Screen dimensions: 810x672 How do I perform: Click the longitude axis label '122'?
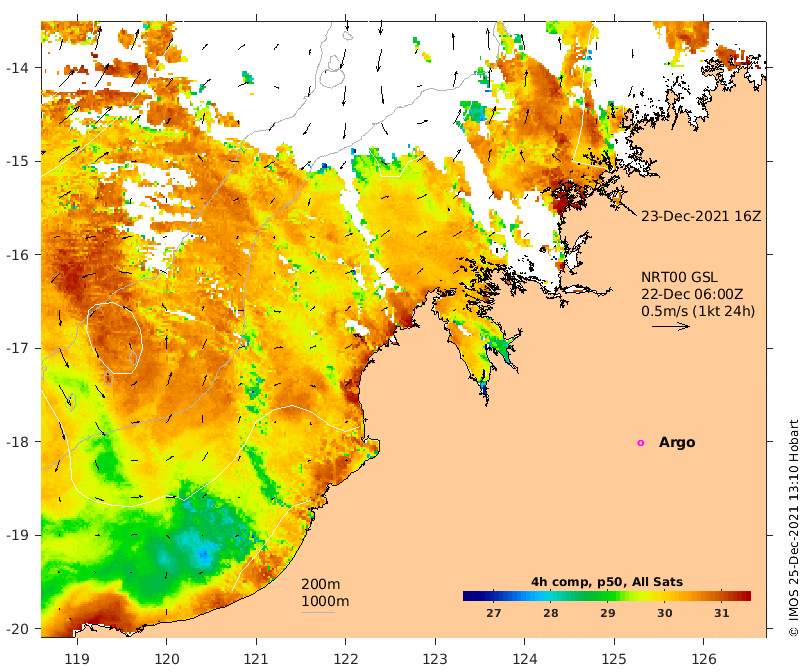click(x=346, y=659)
